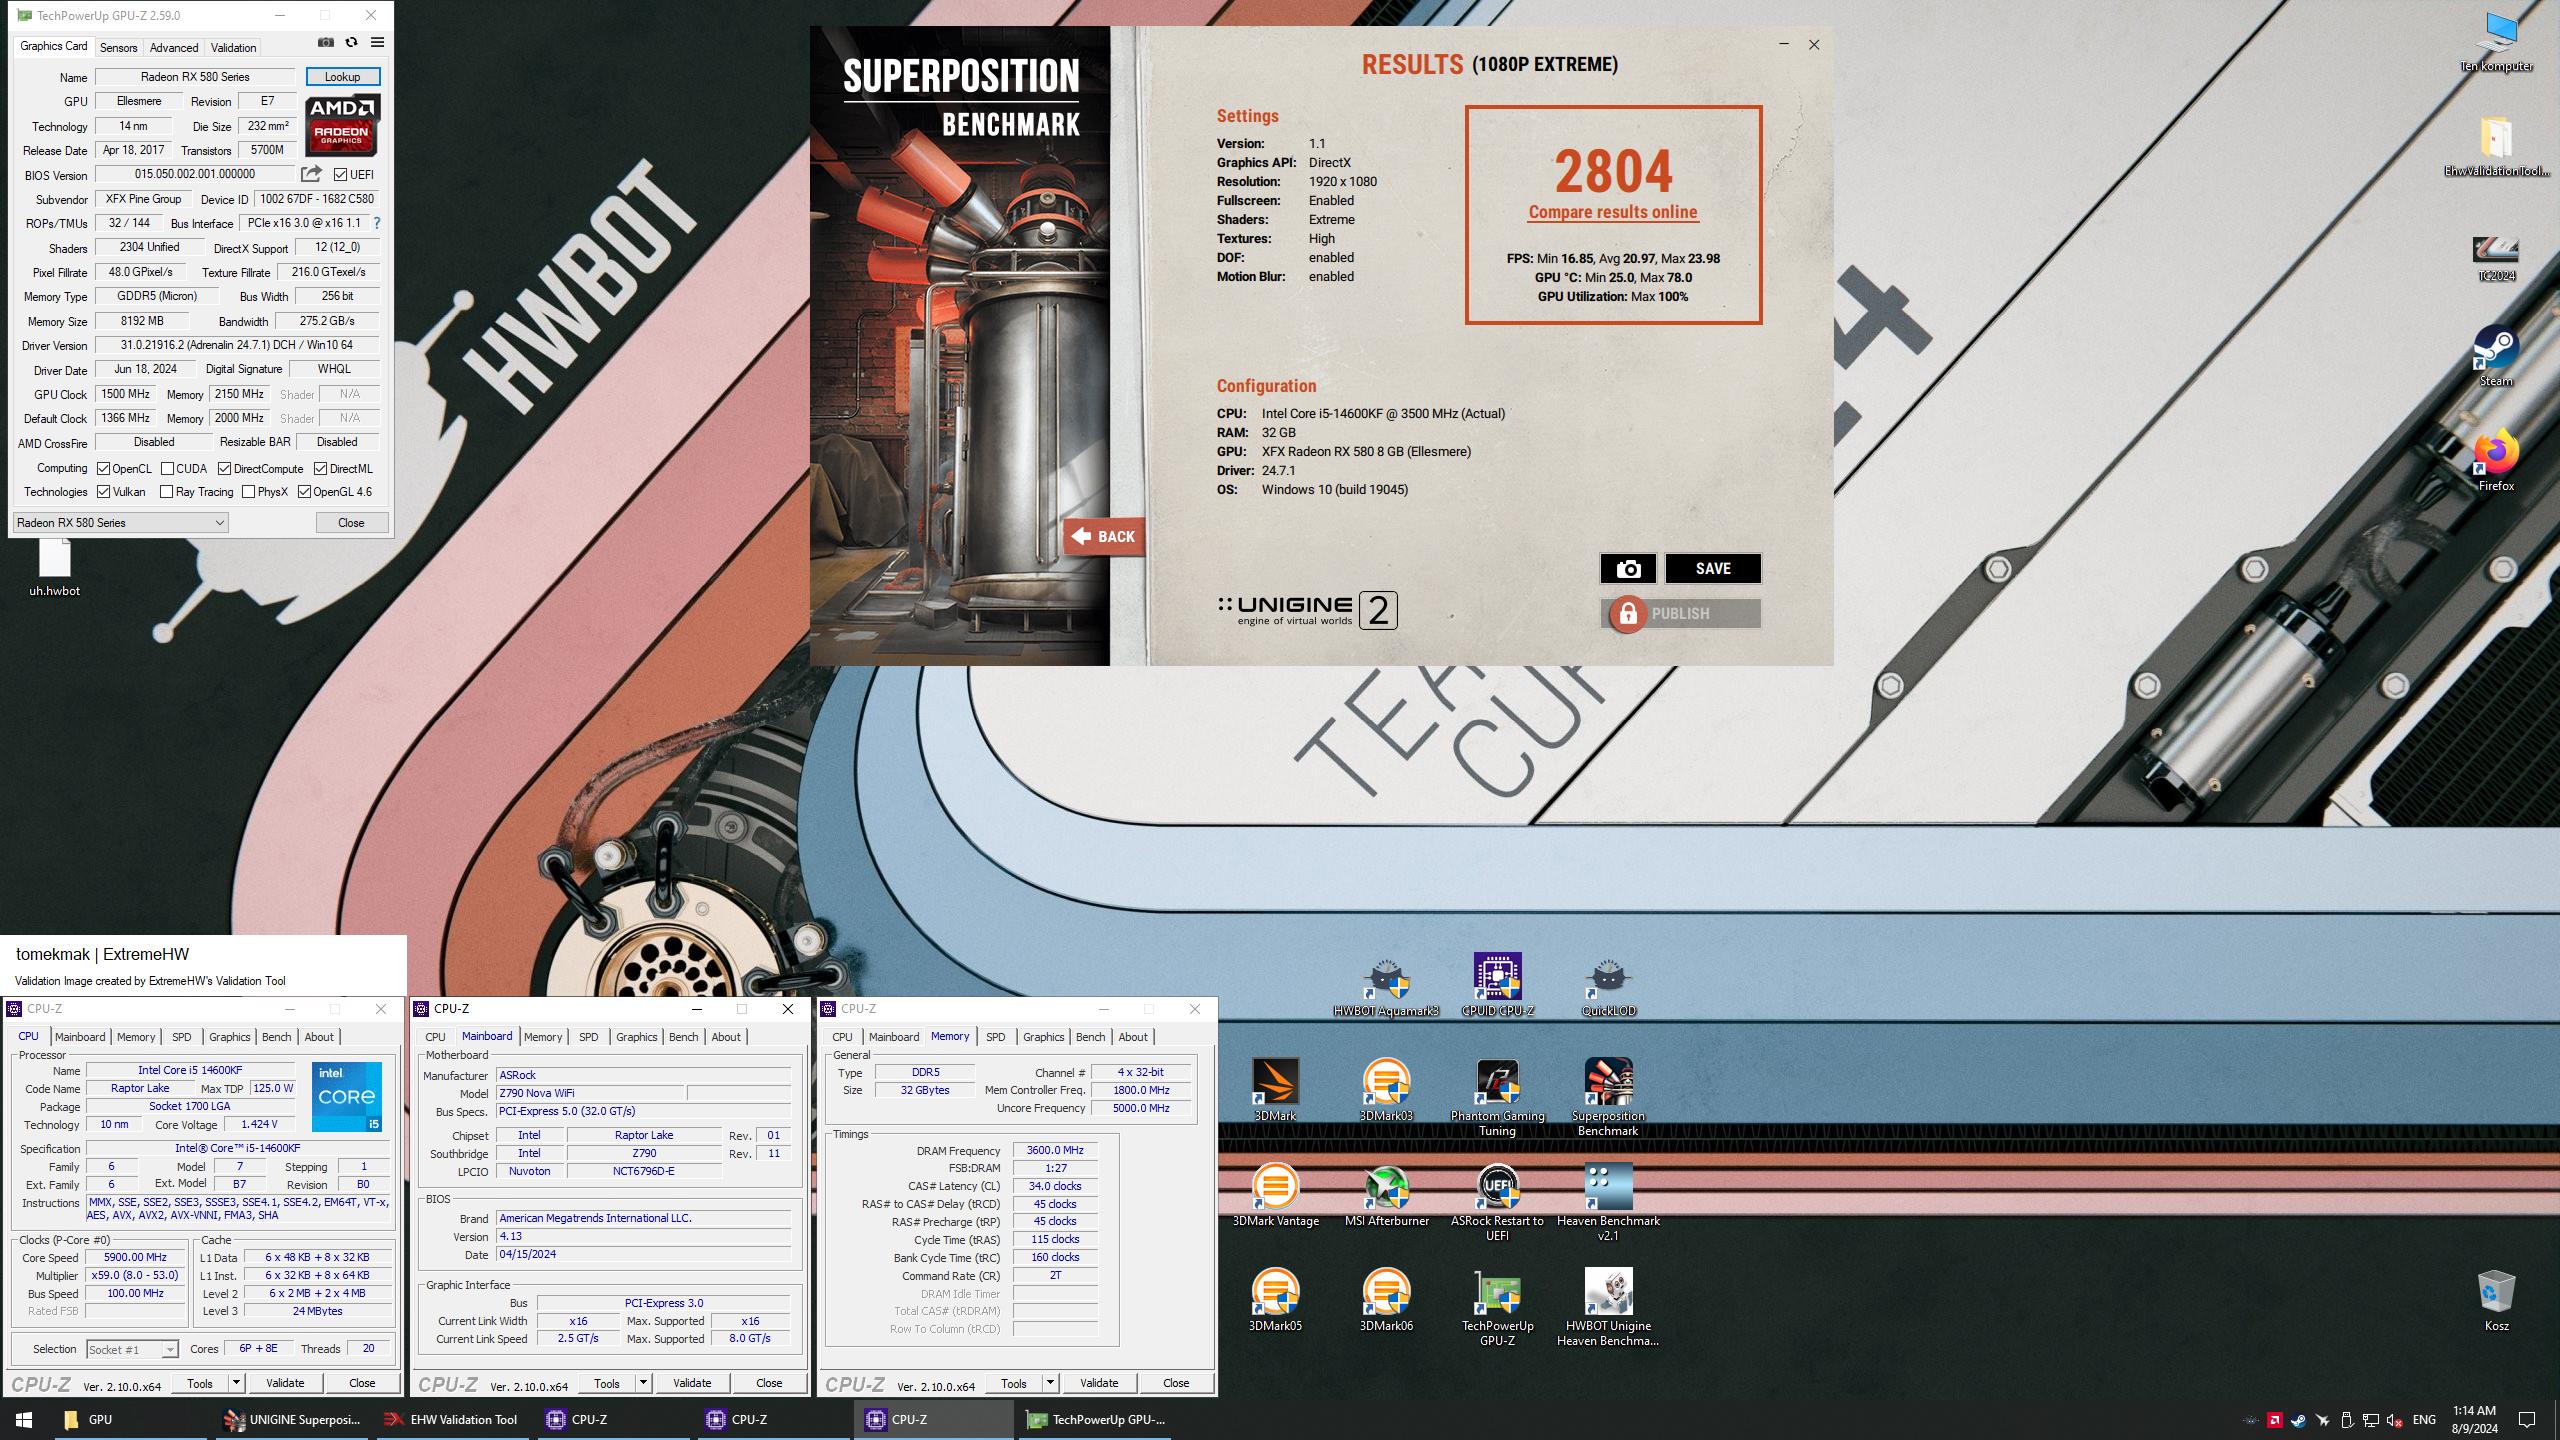This screenshot has height=1440, width=2560.
Task: Expand Tools arrow in CPU-Z CPU window
Action: coord(236,1383)
